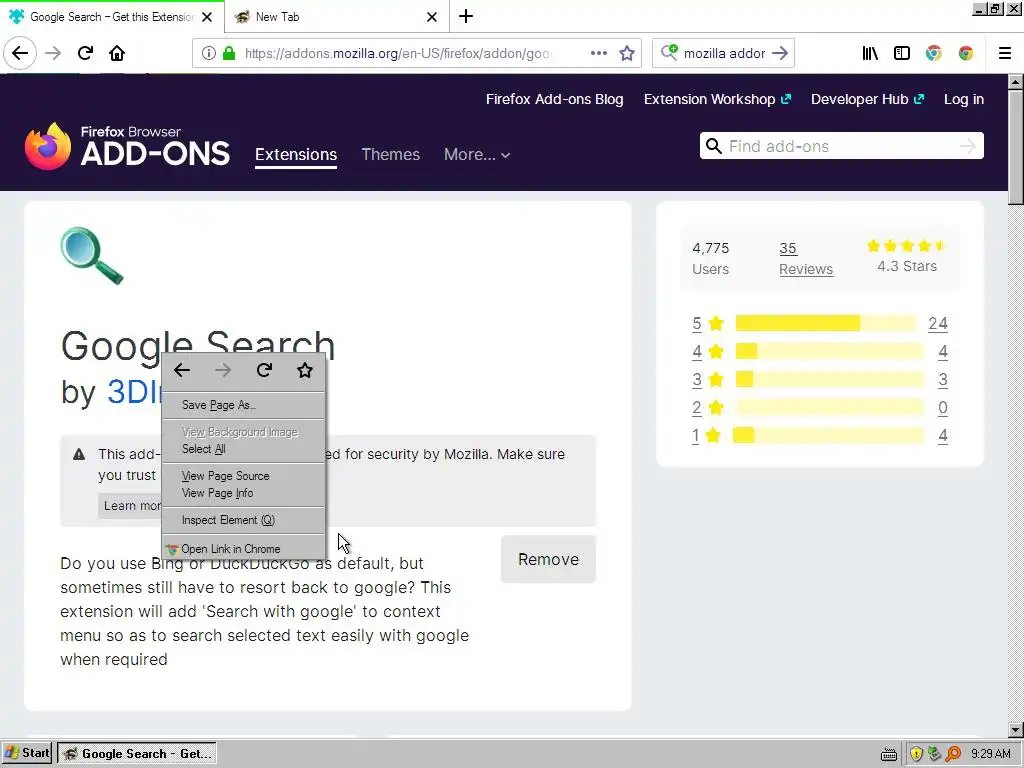Submit the search bar go arrow
Image resolution: width=1024 pixels, height=768 pixels.
coord(780,53)
